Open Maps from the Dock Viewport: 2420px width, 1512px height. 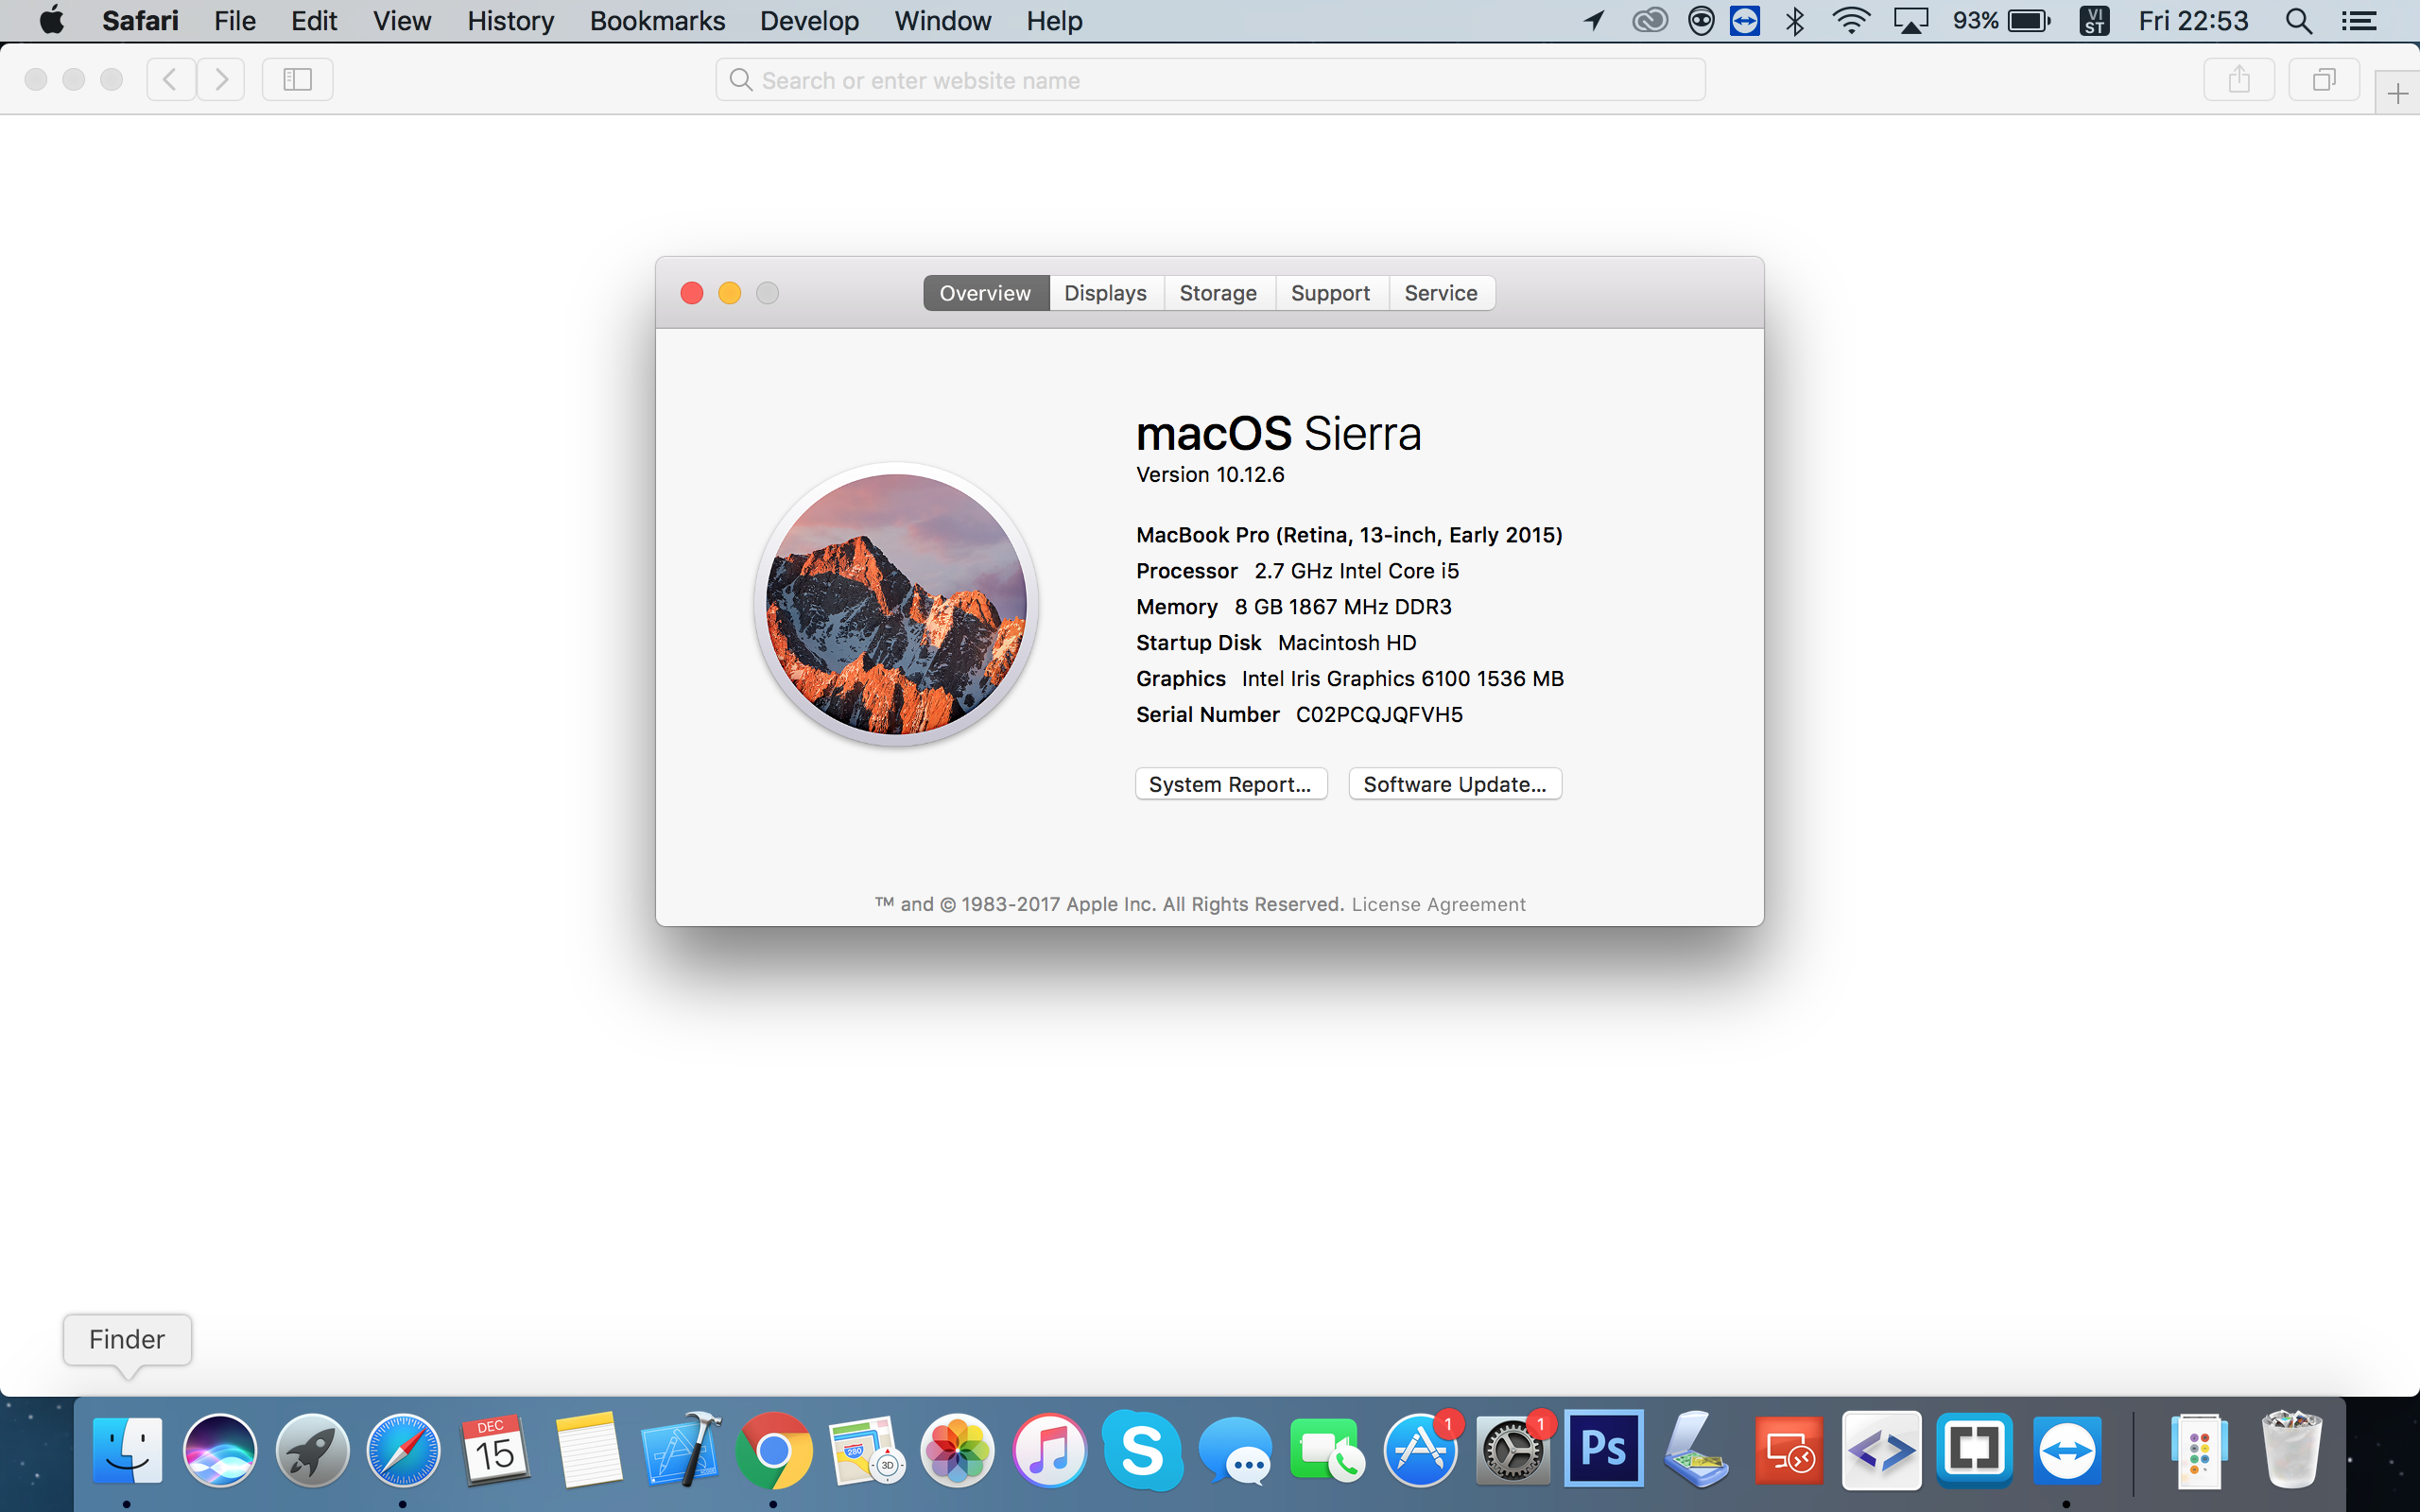866,1450
